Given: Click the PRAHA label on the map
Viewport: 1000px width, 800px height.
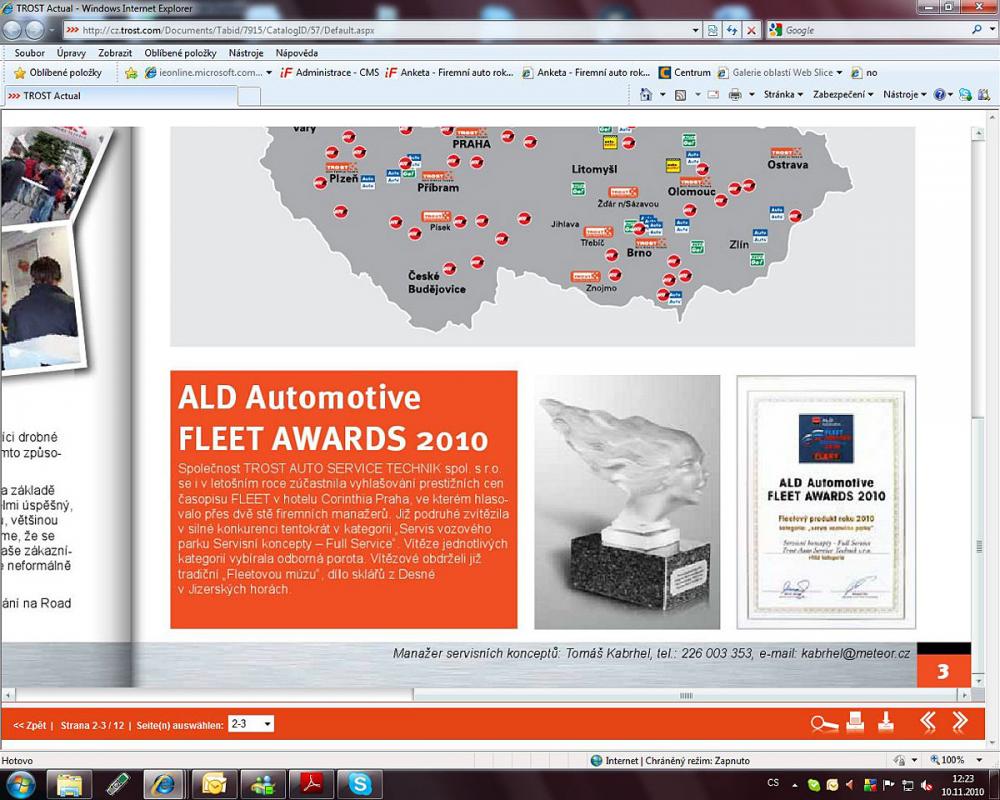Looking at the screenshot, I should (x=471, y=144).
